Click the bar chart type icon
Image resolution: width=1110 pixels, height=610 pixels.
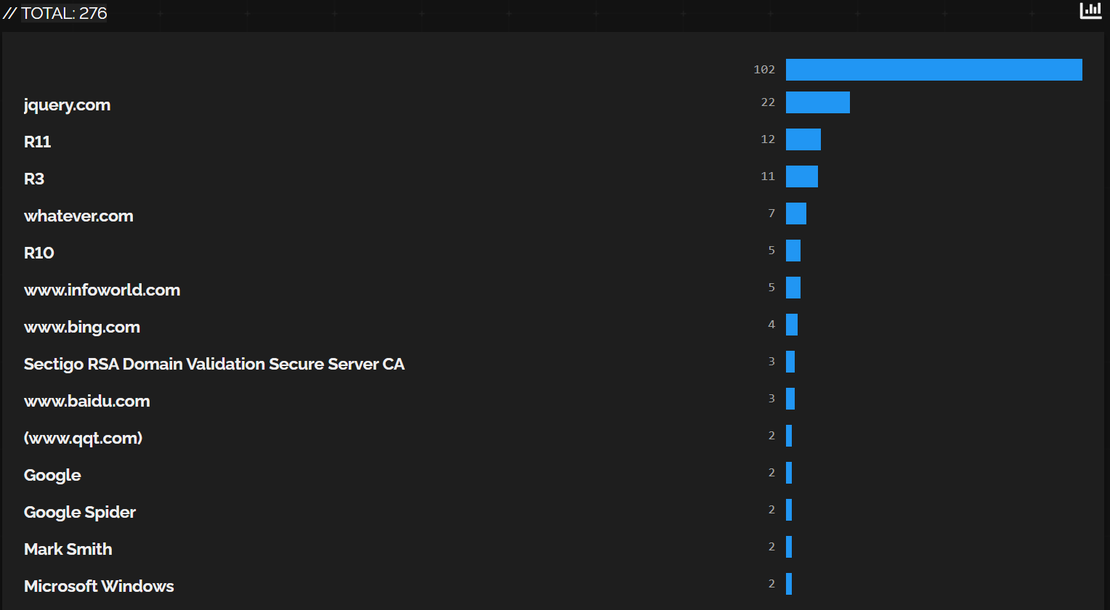(x=1090, y=10)
